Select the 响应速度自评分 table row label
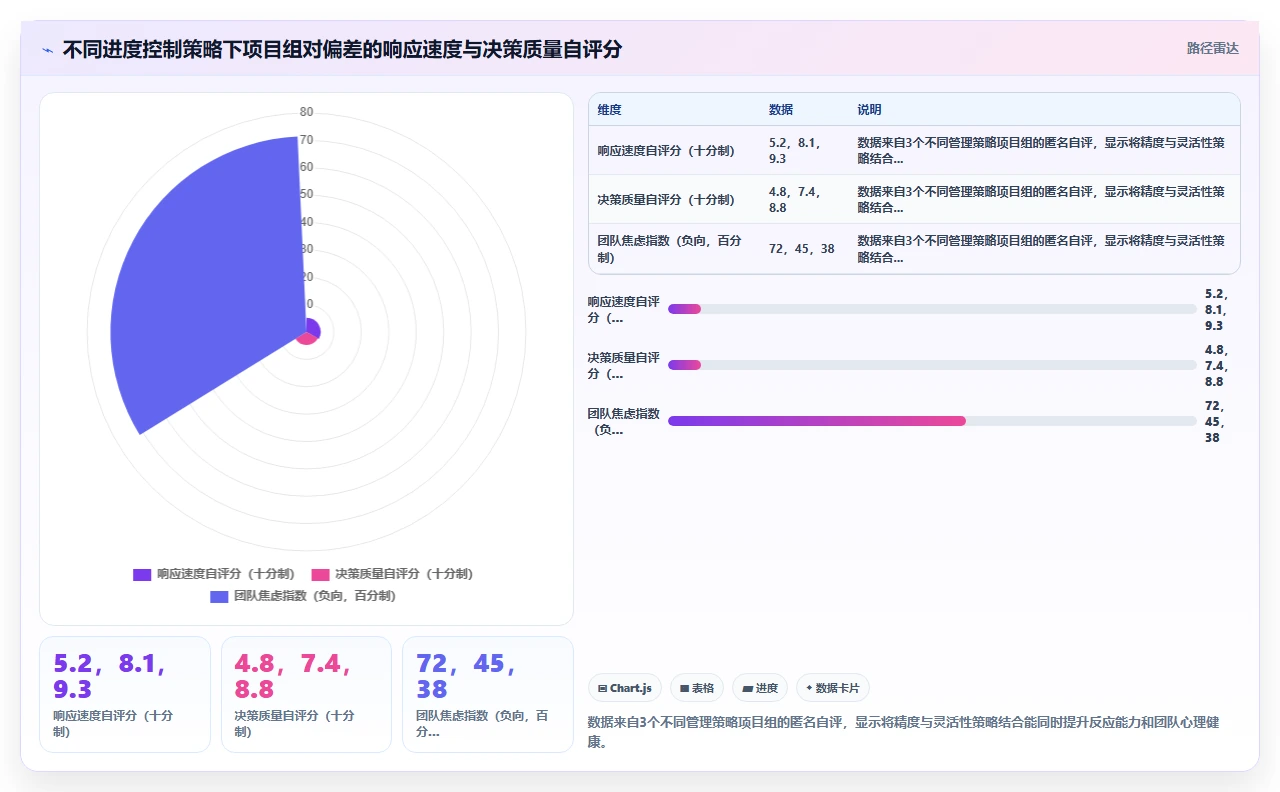1280x792 pixels. click(666, 151)
